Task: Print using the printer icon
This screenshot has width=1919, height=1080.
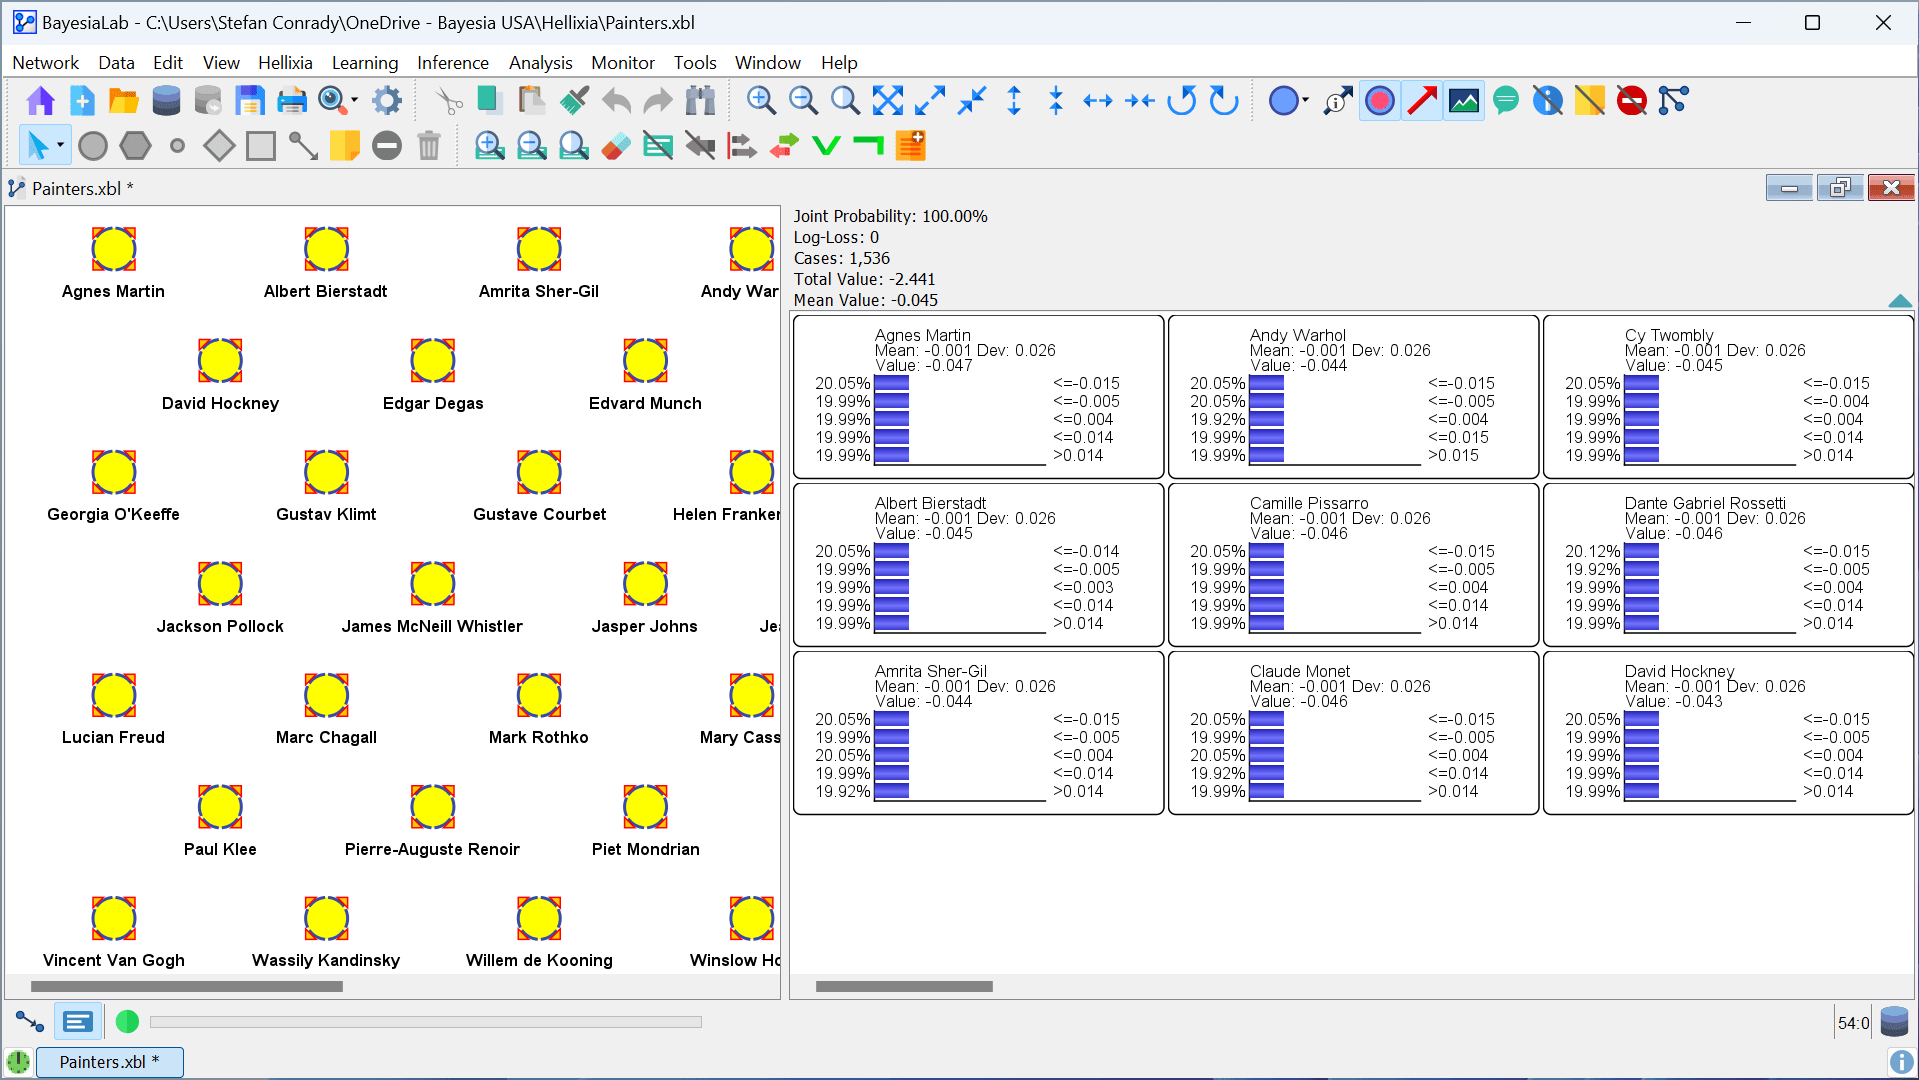Action: coord(292,101)
